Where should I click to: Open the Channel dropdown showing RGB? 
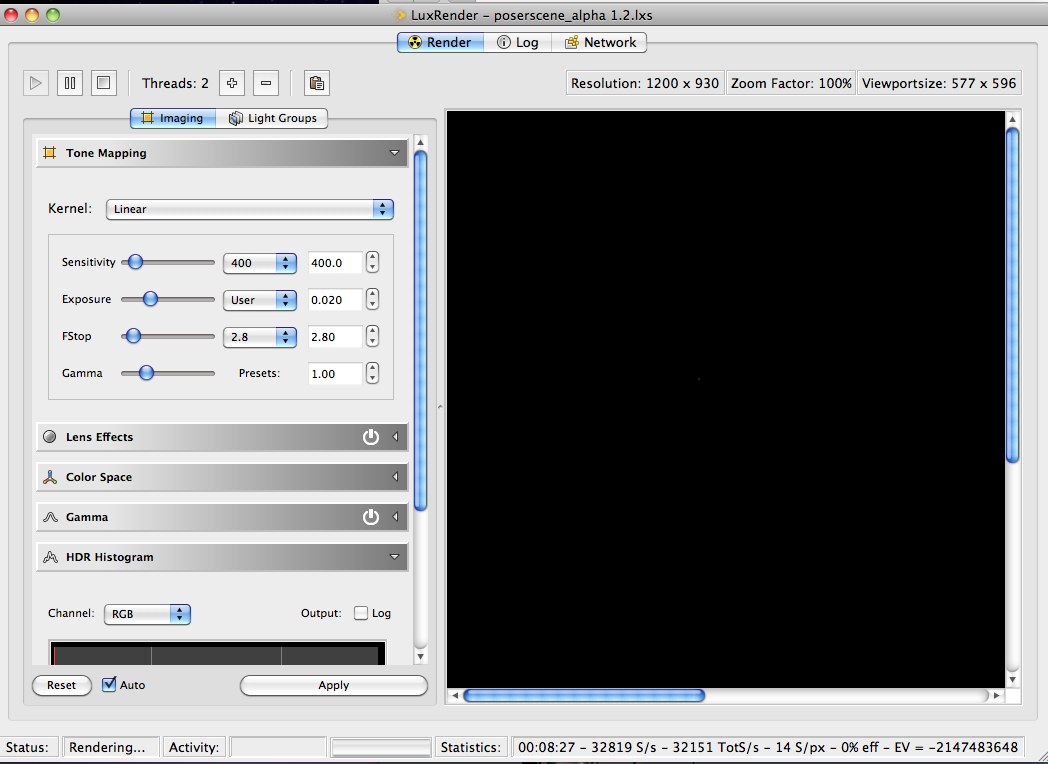(x=147, y=614)
